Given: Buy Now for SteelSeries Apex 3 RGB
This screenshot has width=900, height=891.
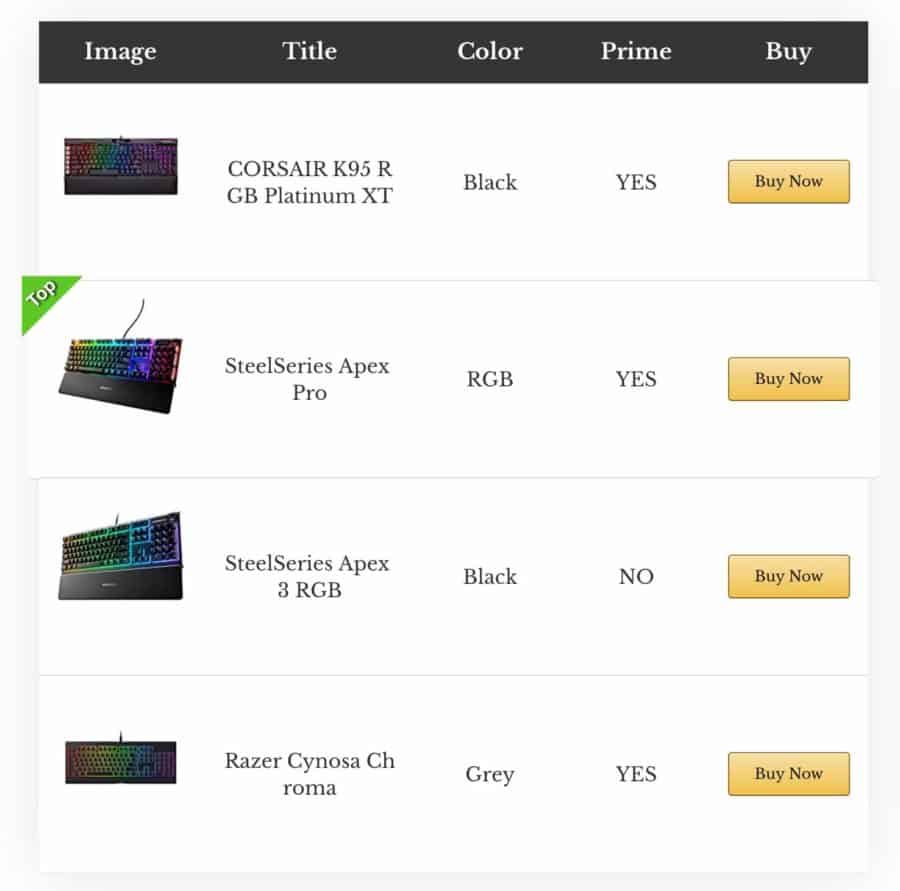Looking at the screenshot, I should [789, 576].
